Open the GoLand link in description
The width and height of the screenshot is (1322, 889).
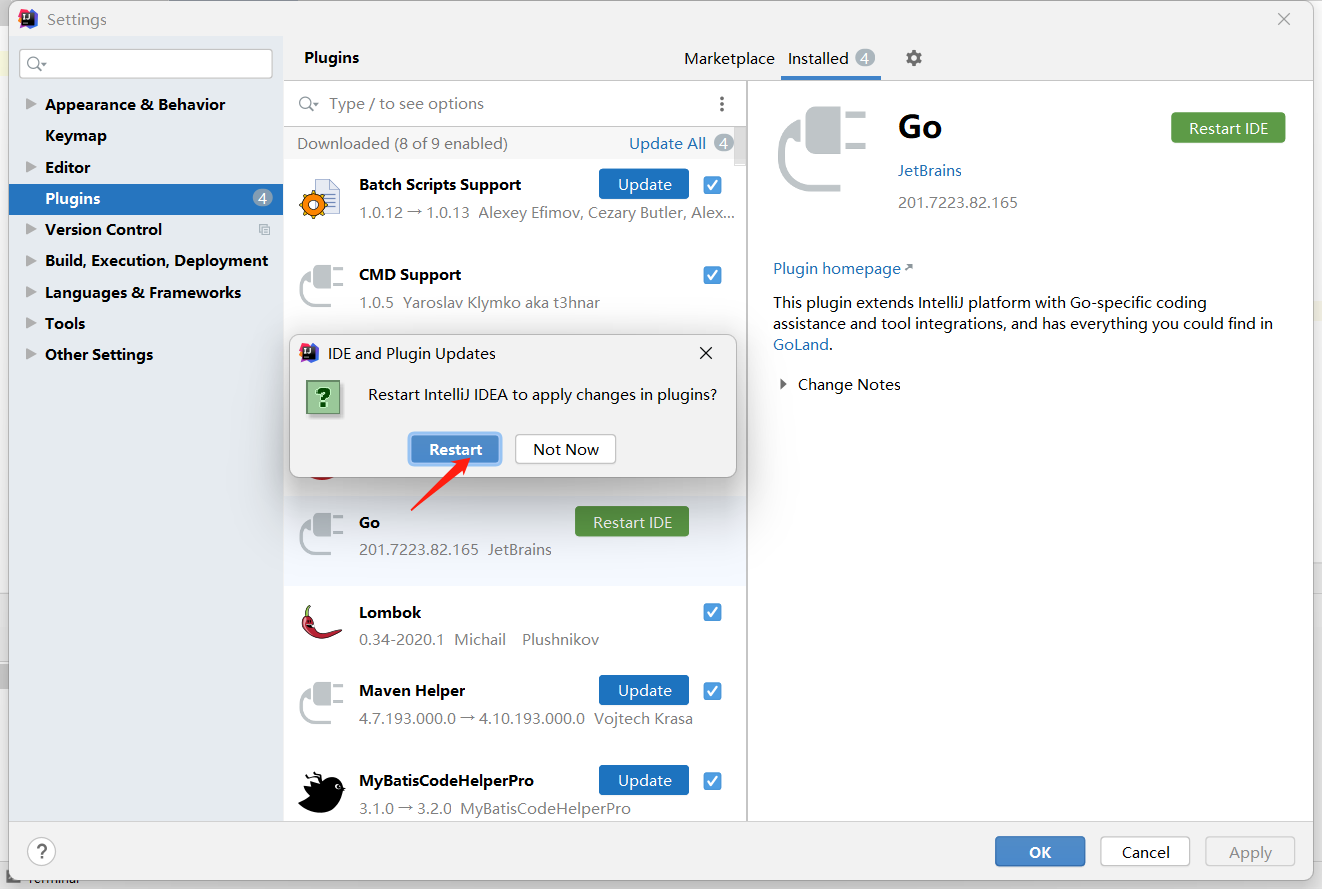(801, 344)
